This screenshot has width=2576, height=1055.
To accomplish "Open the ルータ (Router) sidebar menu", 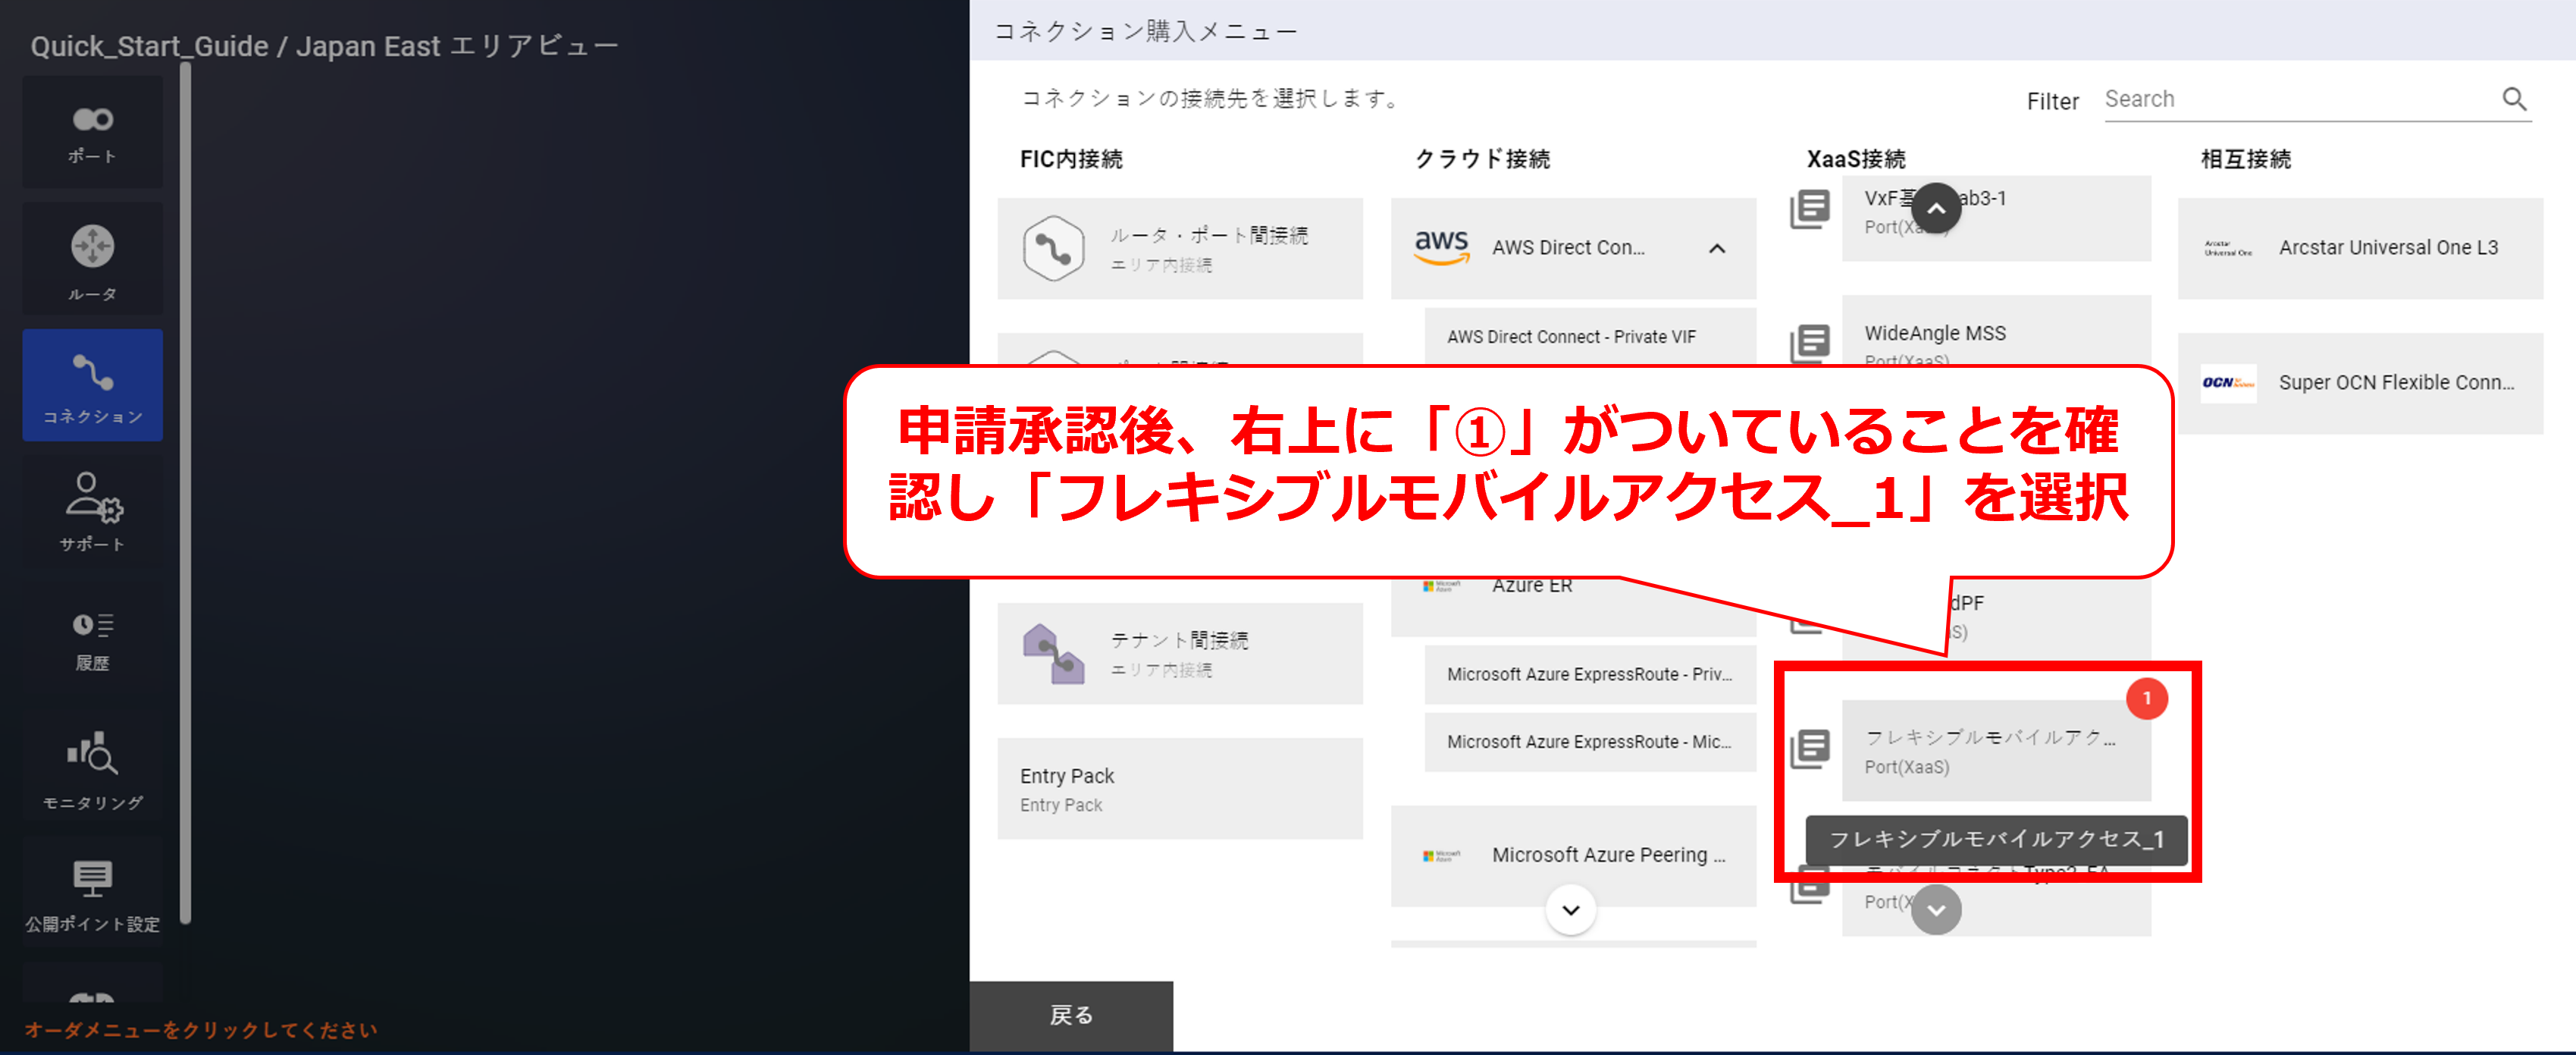I will click(x=93, y=259).
